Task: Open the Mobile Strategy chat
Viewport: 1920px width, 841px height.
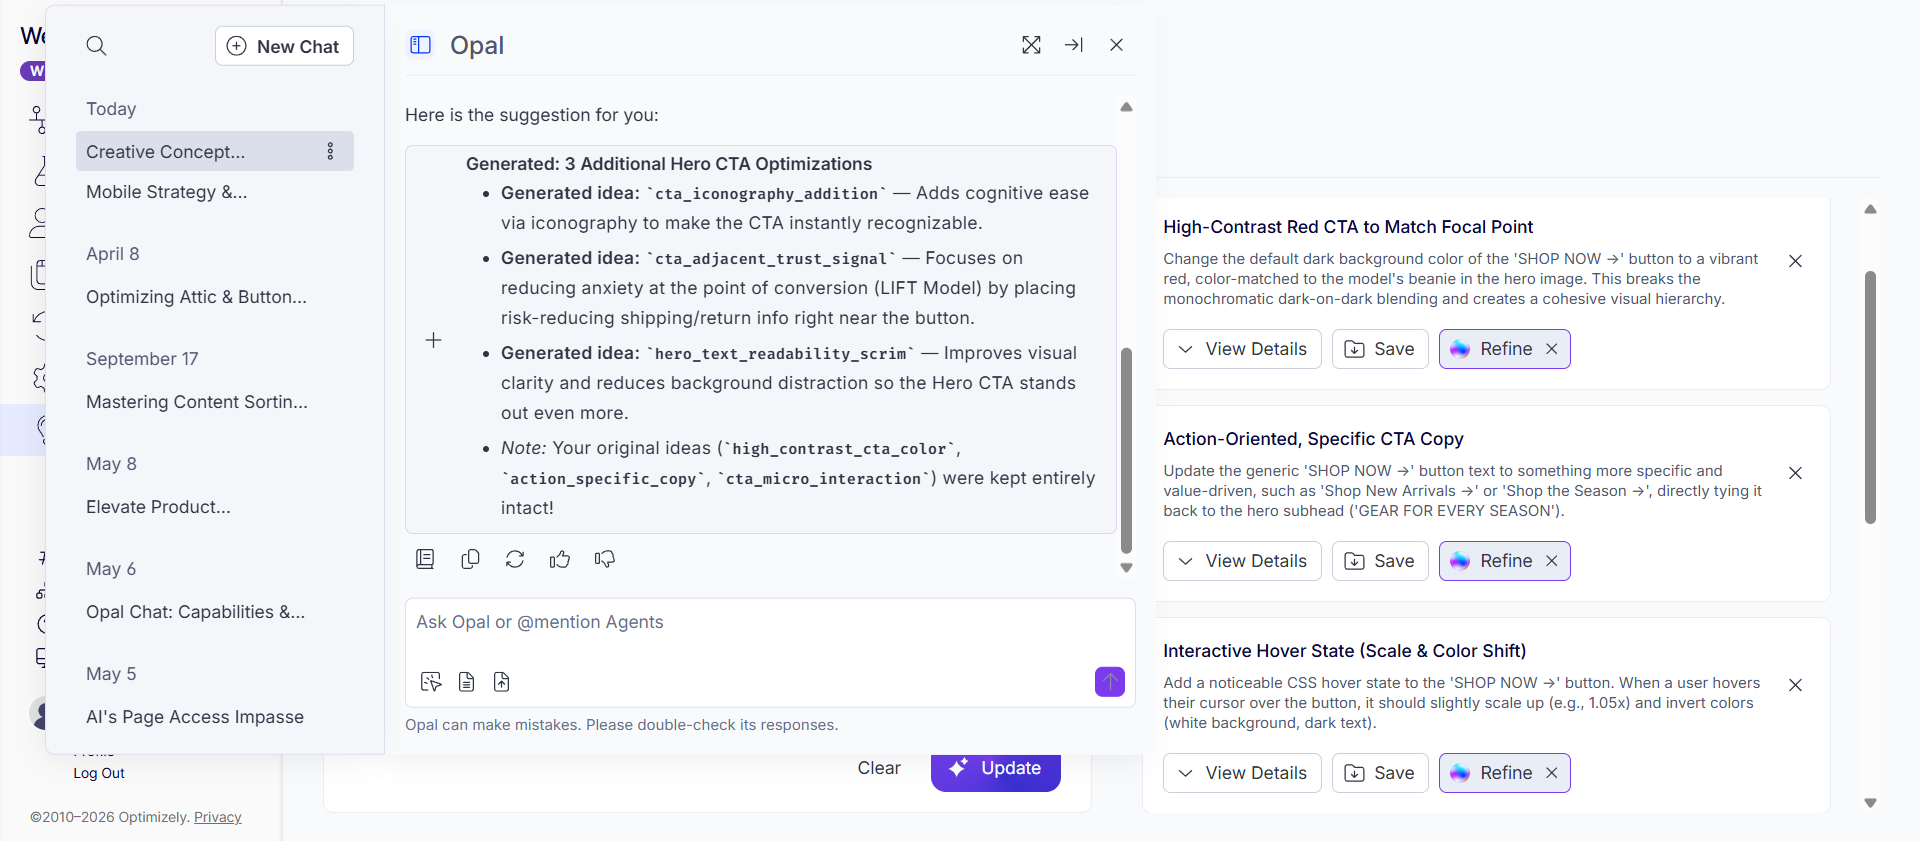Action: [x=166, y=192]
